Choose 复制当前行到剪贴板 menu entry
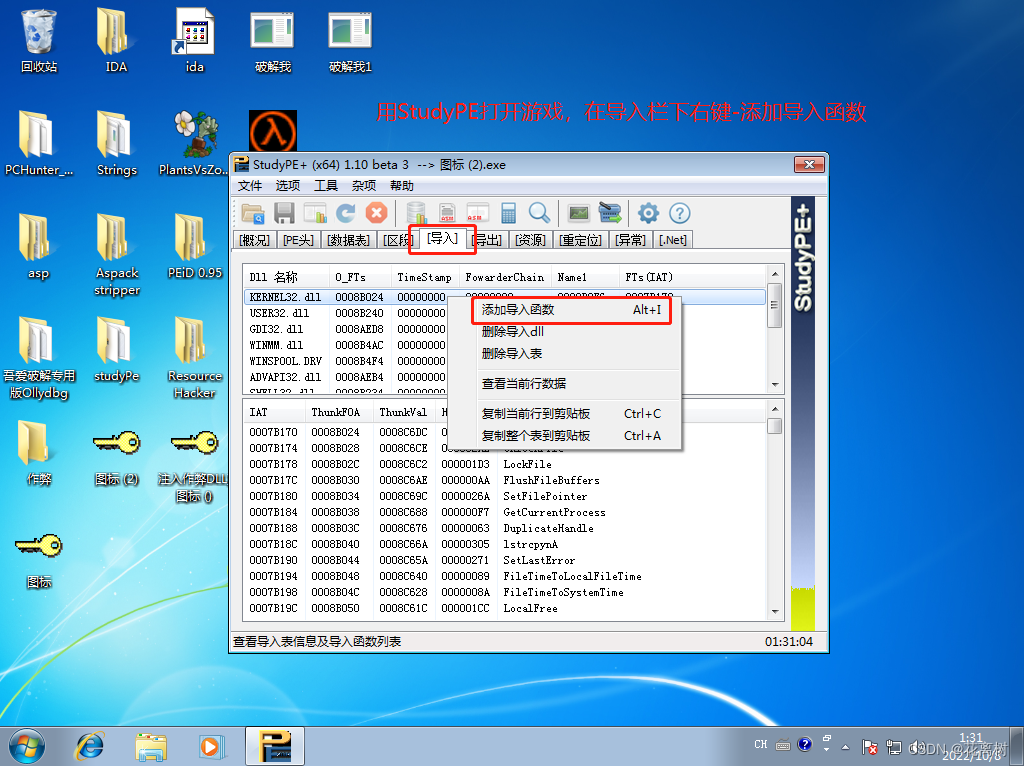 [x=566, y=413]
